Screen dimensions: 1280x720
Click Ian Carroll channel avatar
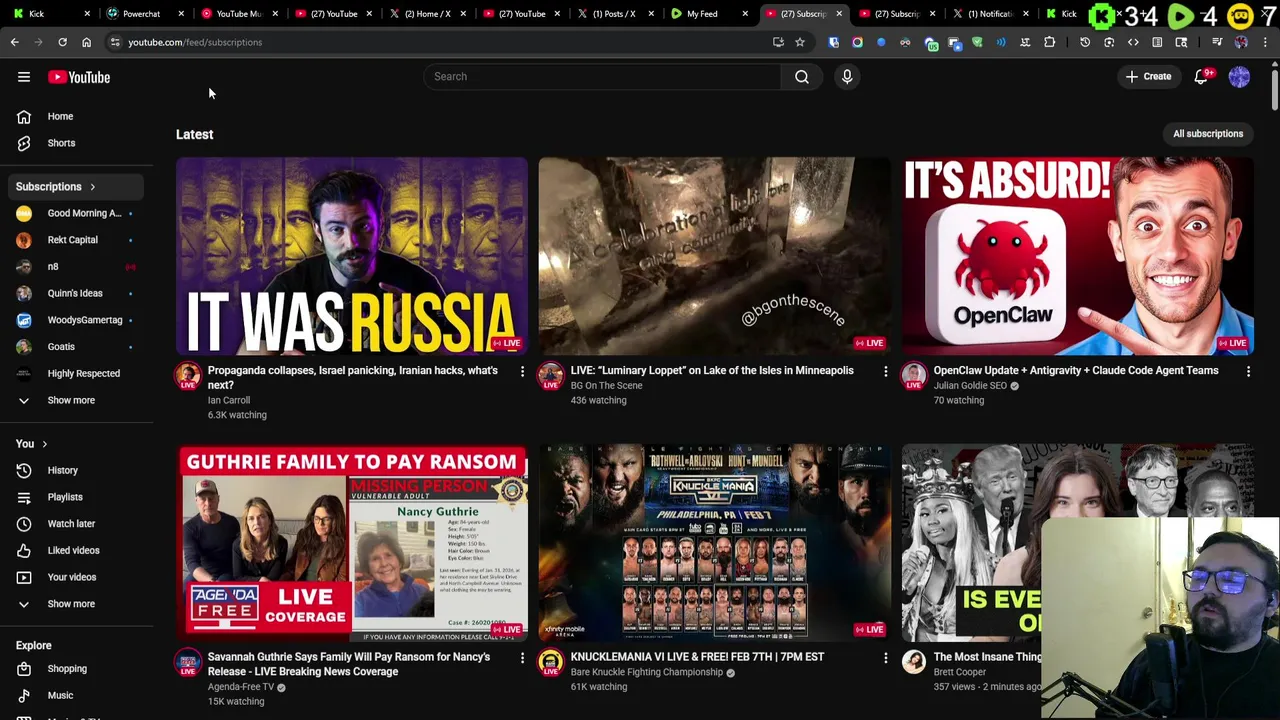point(188,376)
